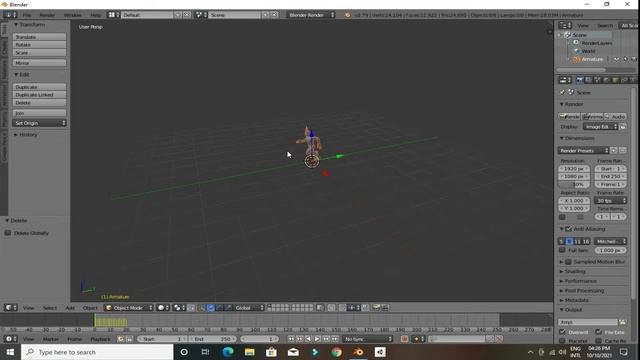Click the Duplicate Linked button
Image resolution: width=640 pixels, height=360 pixels.
pyautogui.click(x=39, y=95)
